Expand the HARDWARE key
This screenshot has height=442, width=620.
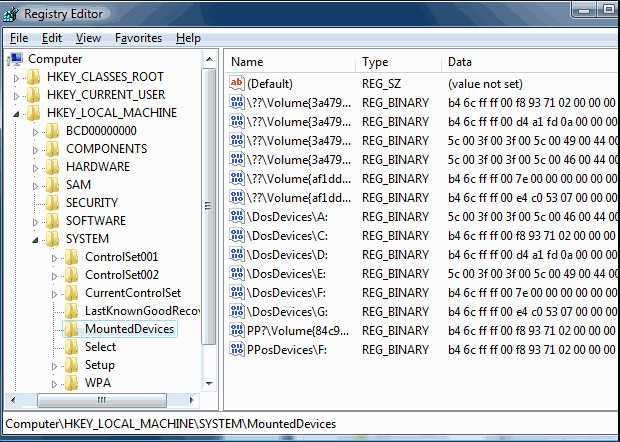pos(35,168)
